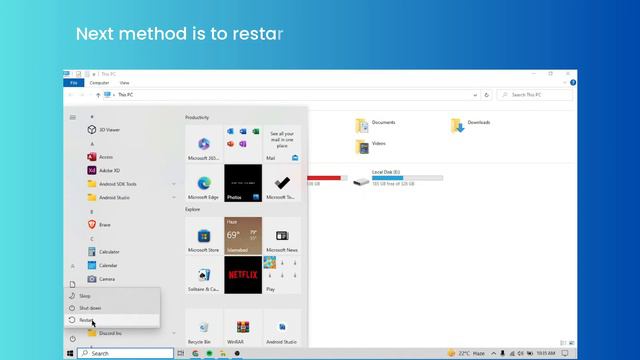Open the Android Studio tile
The width and height of the screenshot is (640, 360).
282,328
